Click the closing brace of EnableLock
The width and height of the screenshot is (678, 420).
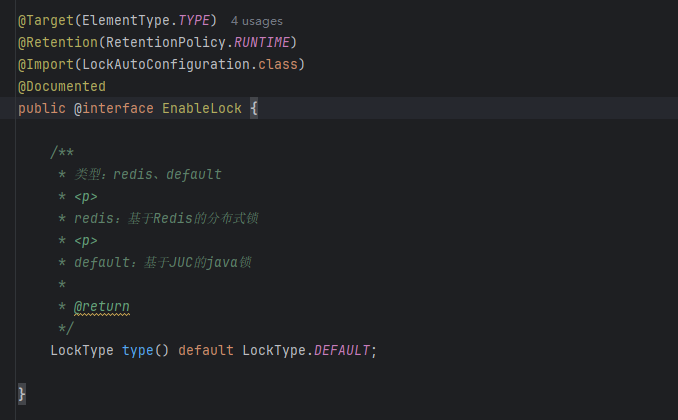pyautogui.click(x=22, y=394)
